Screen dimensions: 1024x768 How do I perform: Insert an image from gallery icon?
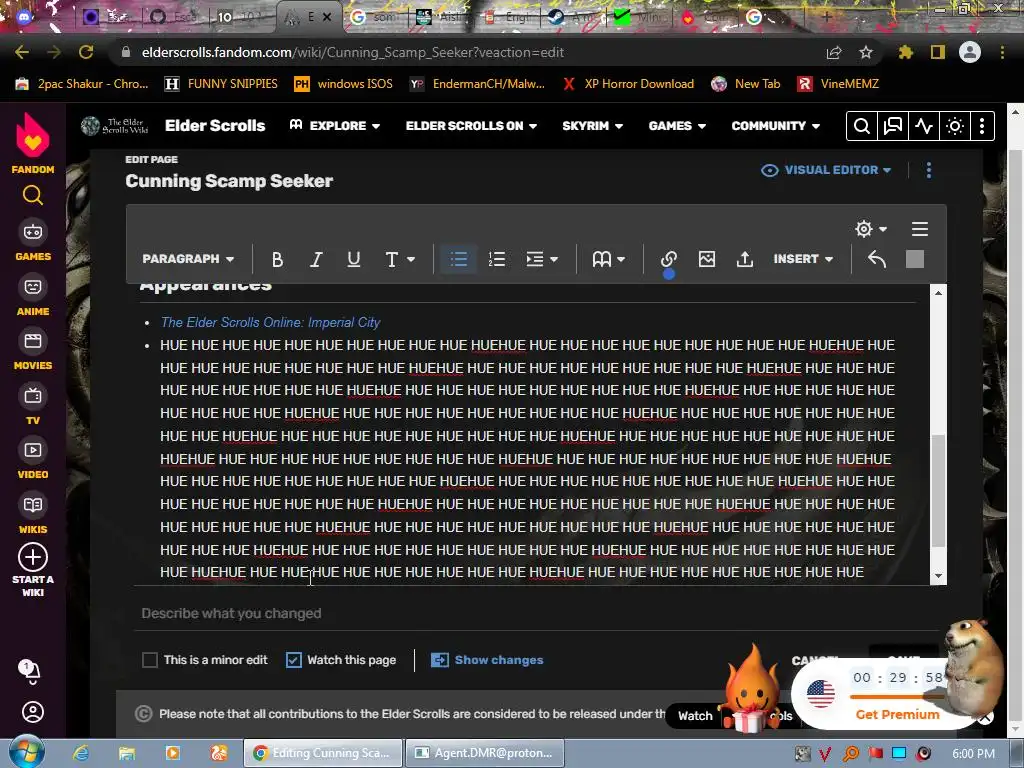coord(707,259)
